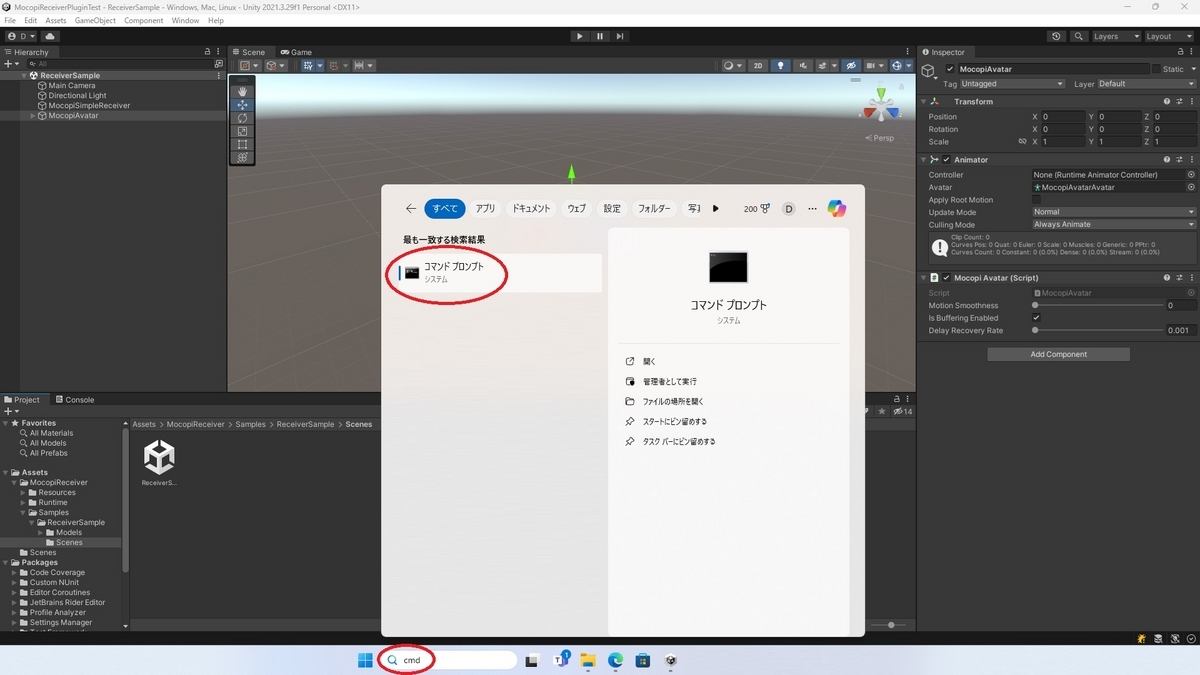The width and height of the screenshot is (1200, 675).
Task: Open the Component menu
Action: [143, 20]
